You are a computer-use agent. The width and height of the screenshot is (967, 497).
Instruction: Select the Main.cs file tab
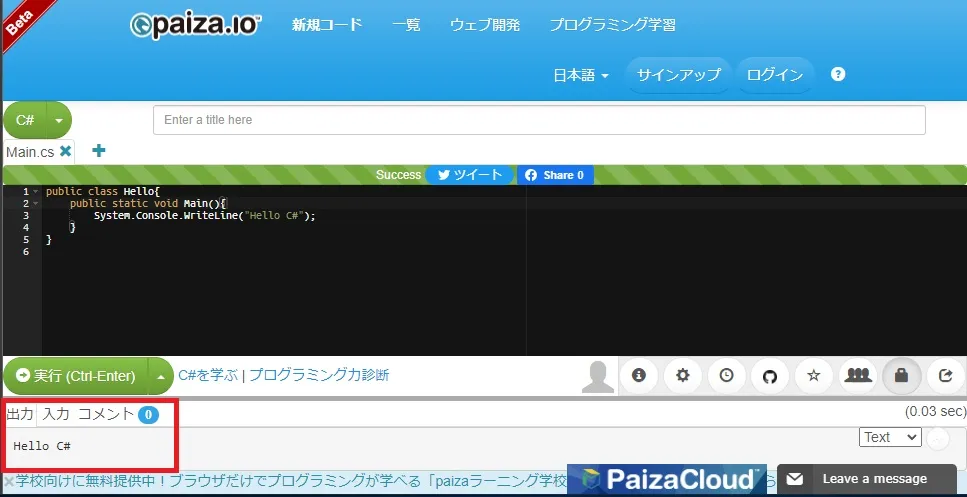(30, 152)
